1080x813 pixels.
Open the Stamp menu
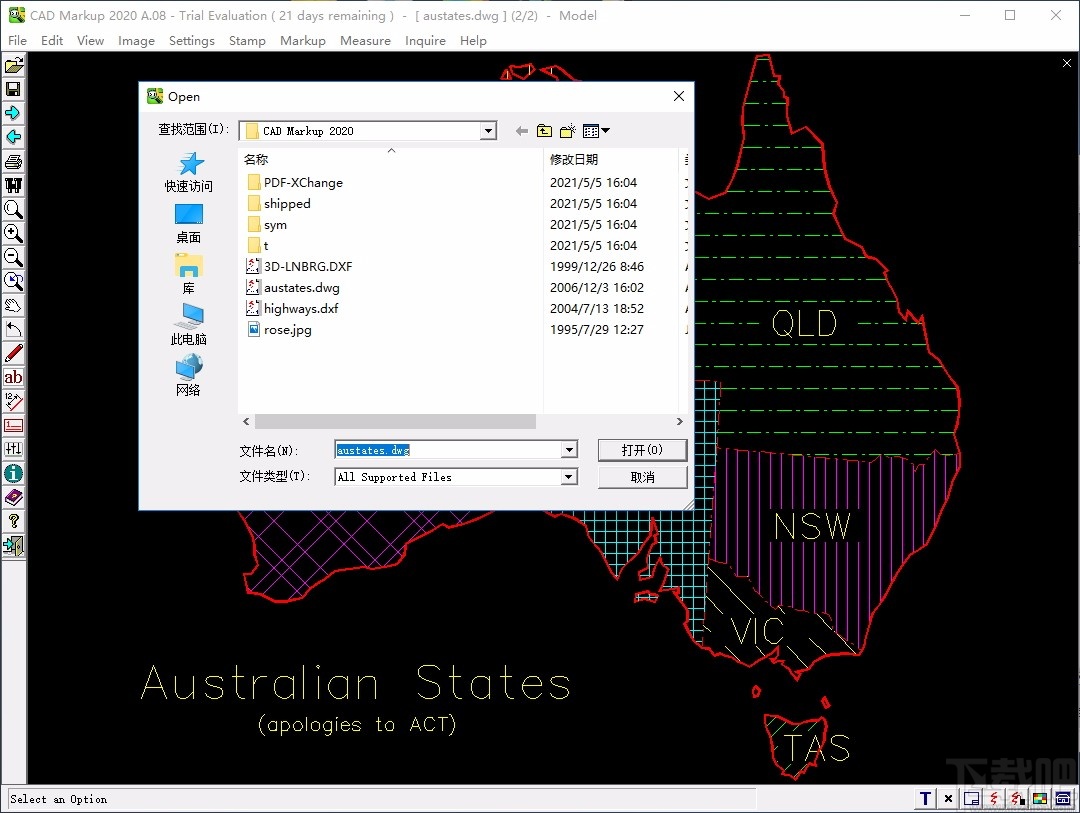(247, 41)
